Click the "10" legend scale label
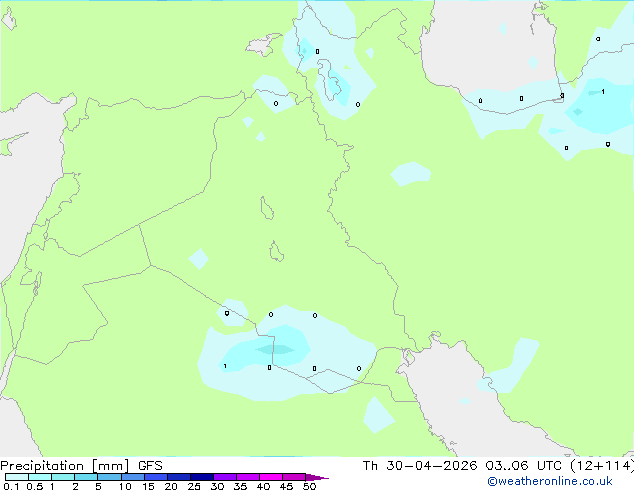 point(125,486)
